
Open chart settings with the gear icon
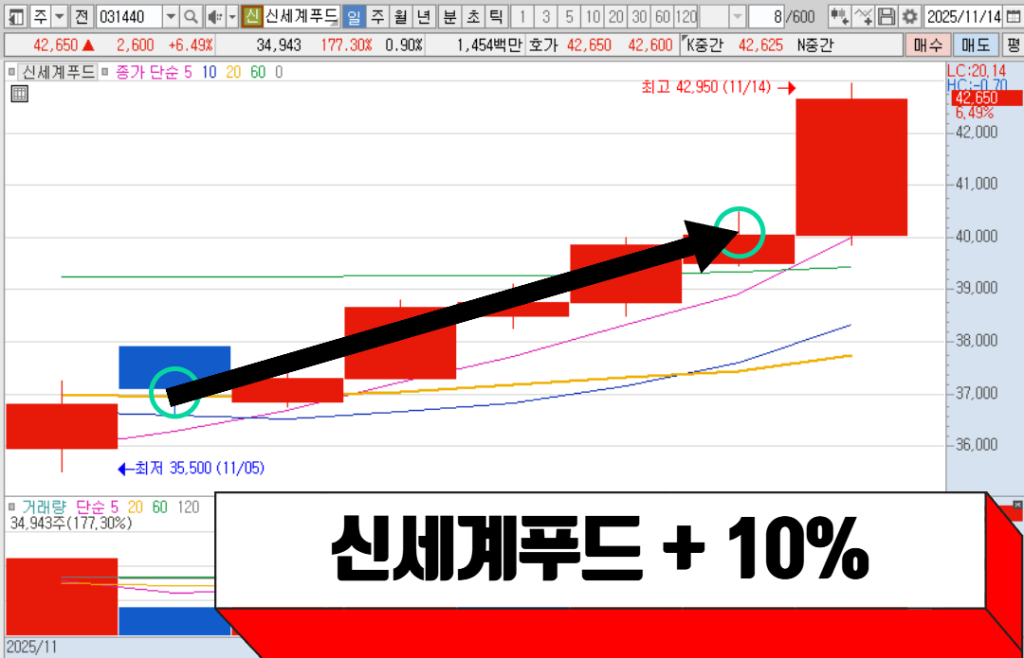[909, 17]
